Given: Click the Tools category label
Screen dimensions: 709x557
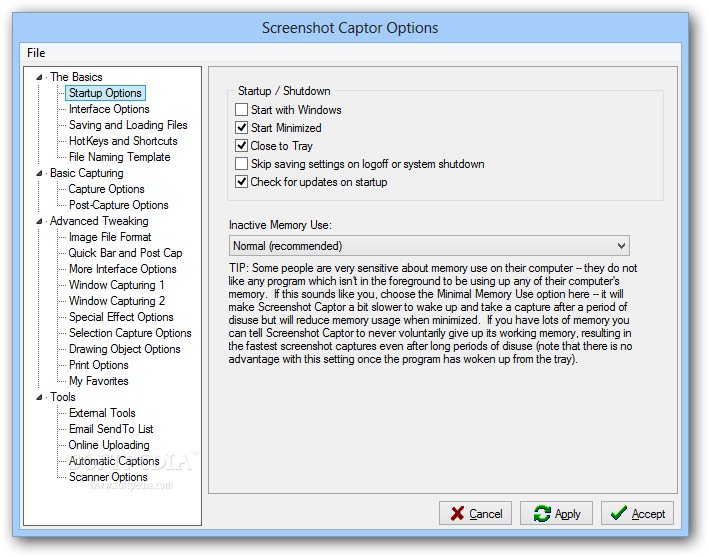Looking at the screenshot, I should coord(63,397).
